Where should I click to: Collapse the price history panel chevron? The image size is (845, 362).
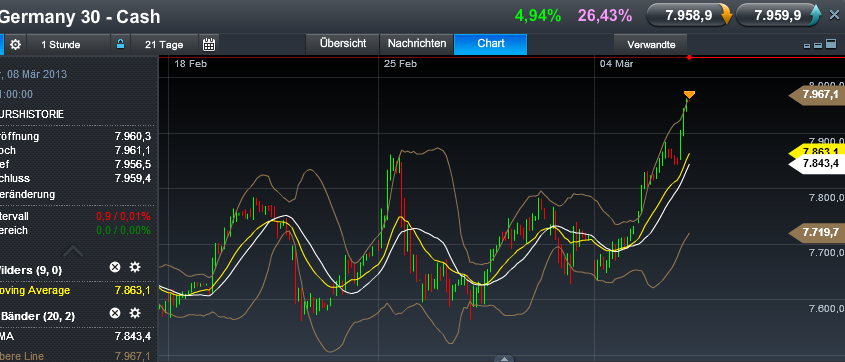pyautogui.click(x=73, y=251)
